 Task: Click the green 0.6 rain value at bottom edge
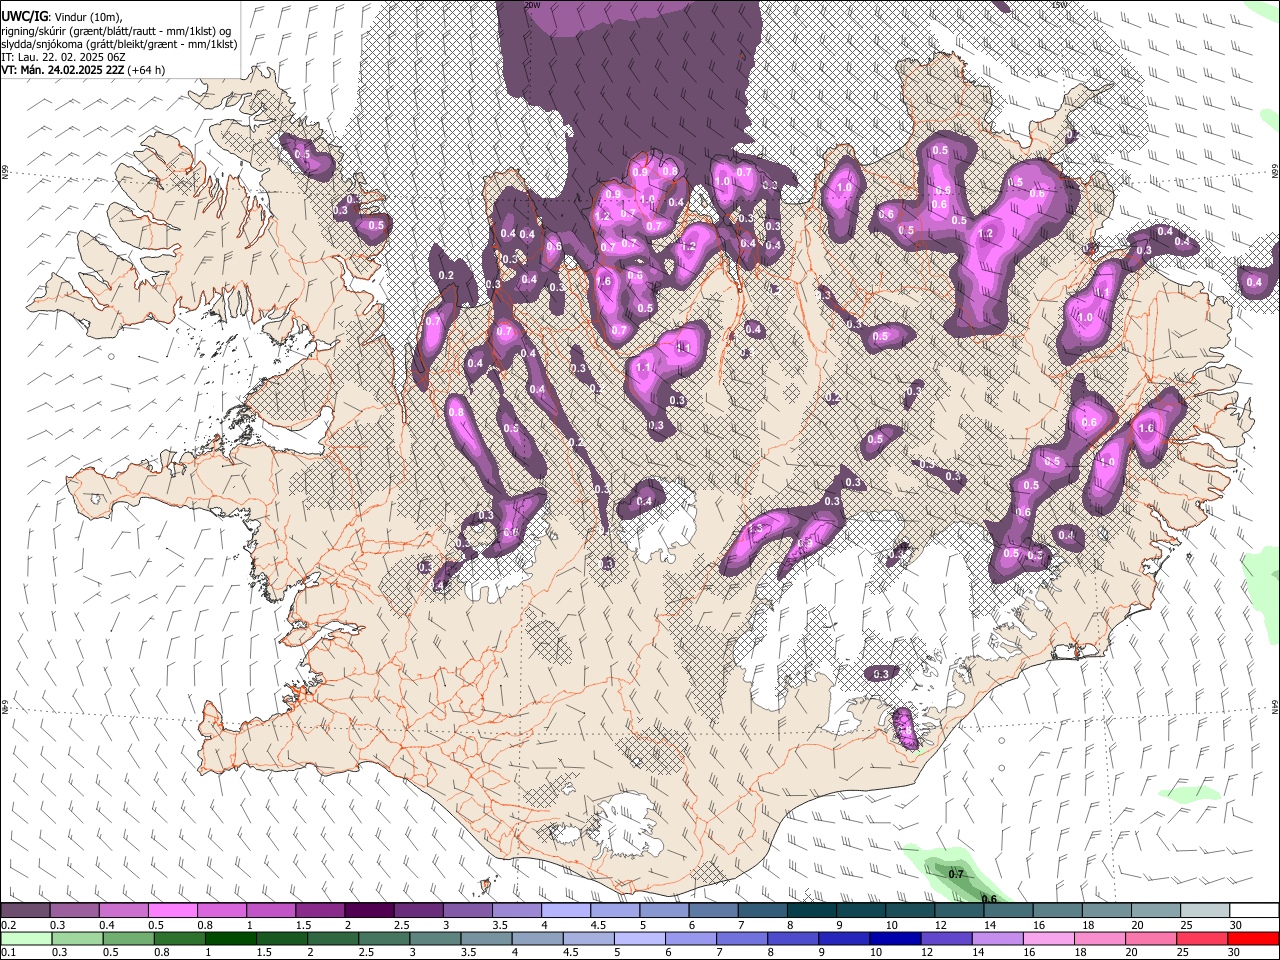(x=989, y=899)
